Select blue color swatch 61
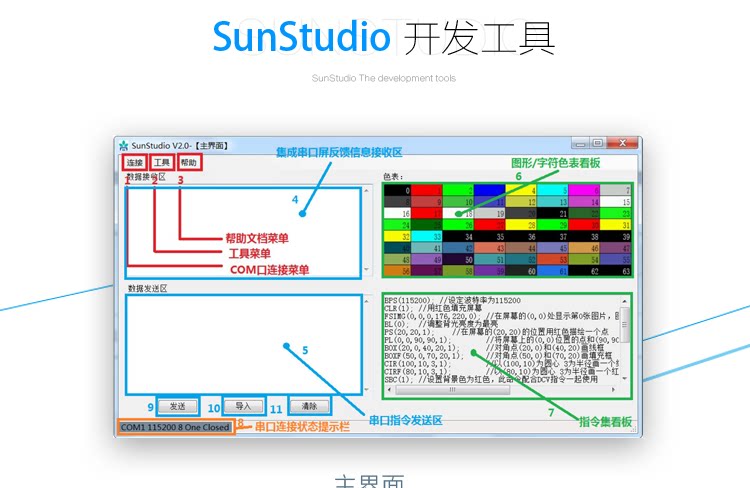 point(553,271)
